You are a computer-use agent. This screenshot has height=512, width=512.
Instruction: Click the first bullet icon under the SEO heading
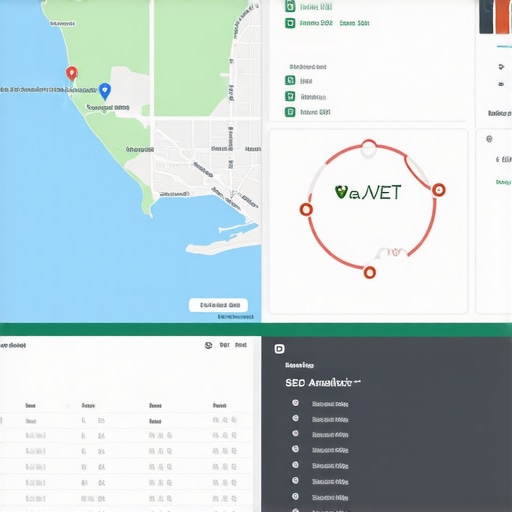(295, 403)
